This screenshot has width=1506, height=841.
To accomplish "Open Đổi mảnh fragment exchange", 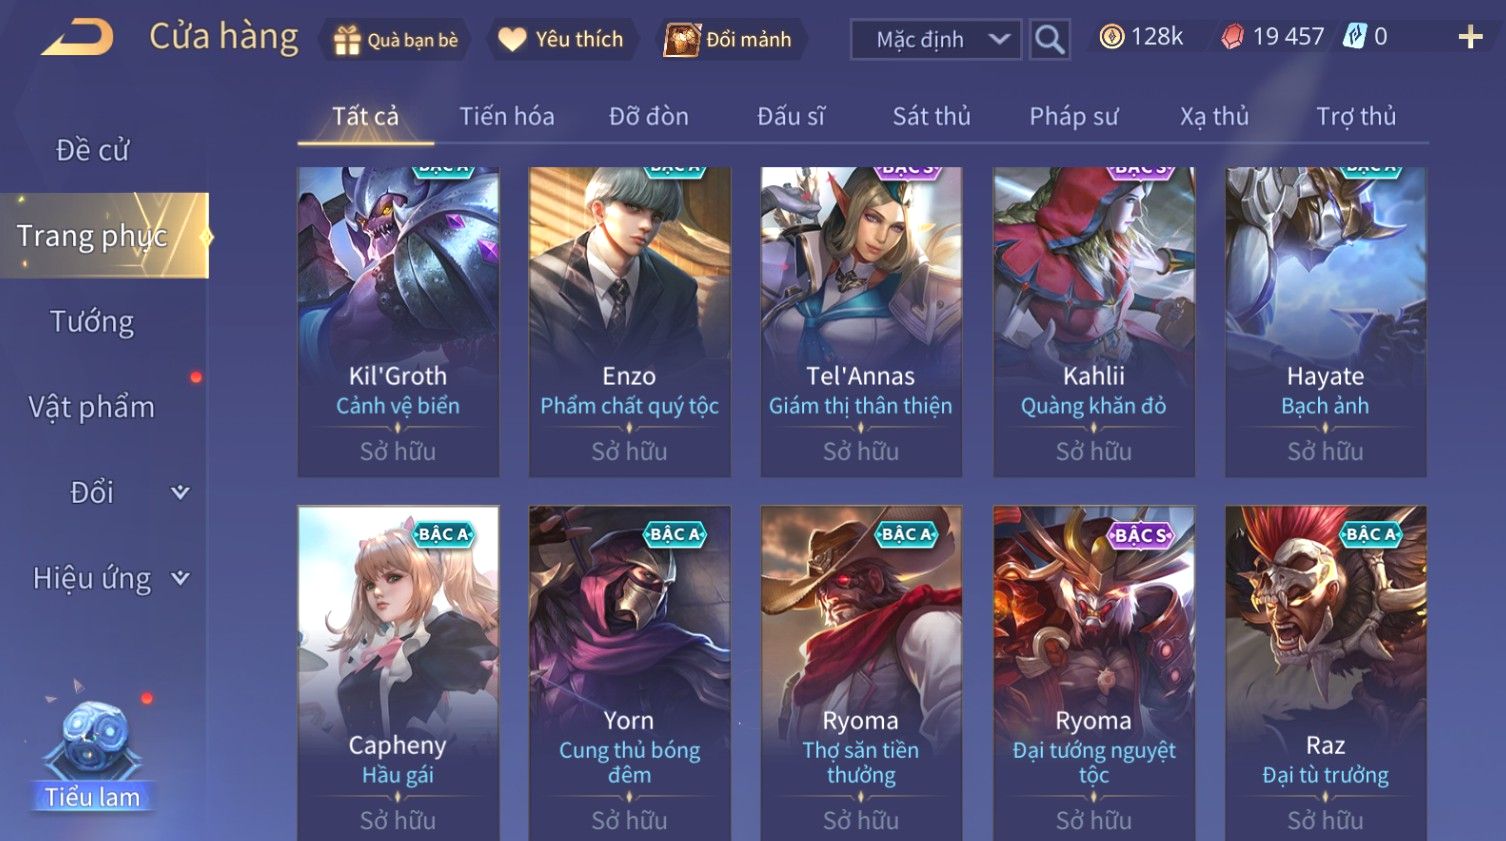I will coord(729,40).
